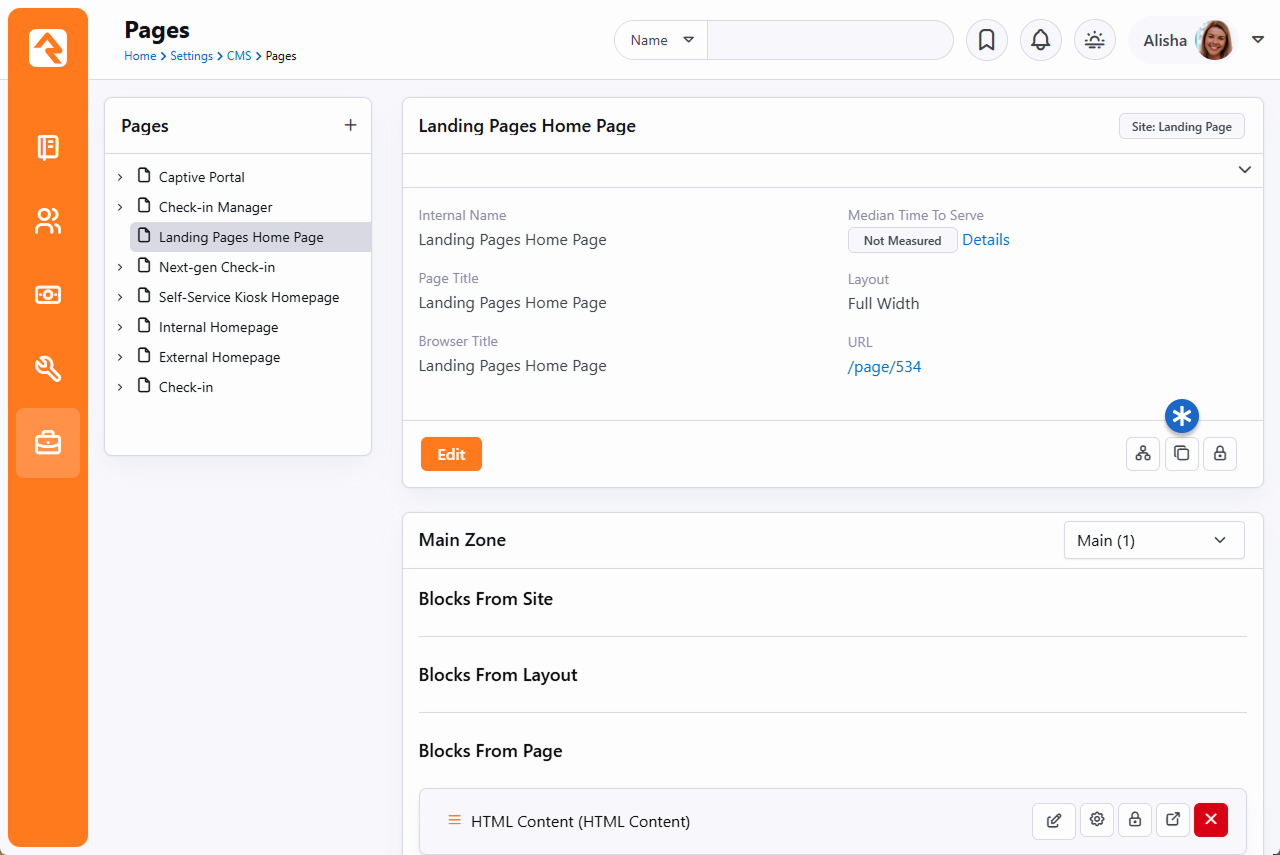Open the Name search type dropdown
This screenshot has height=855, width=1280.
tap(661, 40)
